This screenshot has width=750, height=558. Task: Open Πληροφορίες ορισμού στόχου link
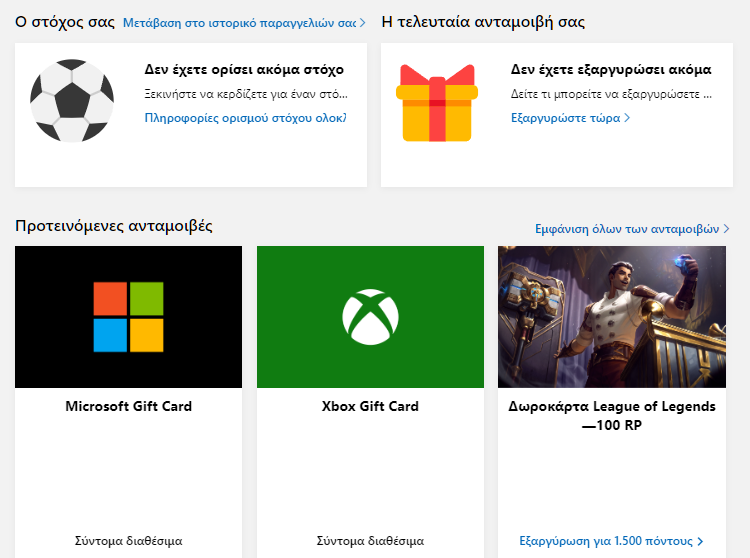[x=245, y=118]
